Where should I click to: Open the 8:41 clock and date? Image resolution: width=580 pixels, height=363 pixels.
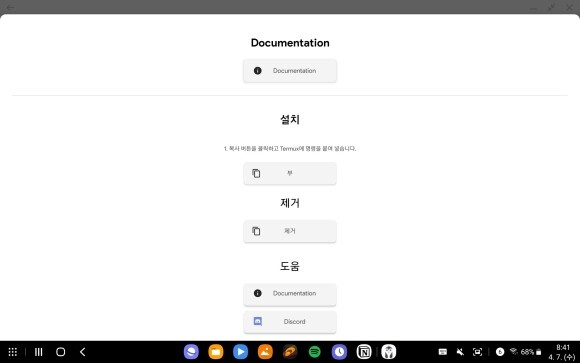pos(563,352)
